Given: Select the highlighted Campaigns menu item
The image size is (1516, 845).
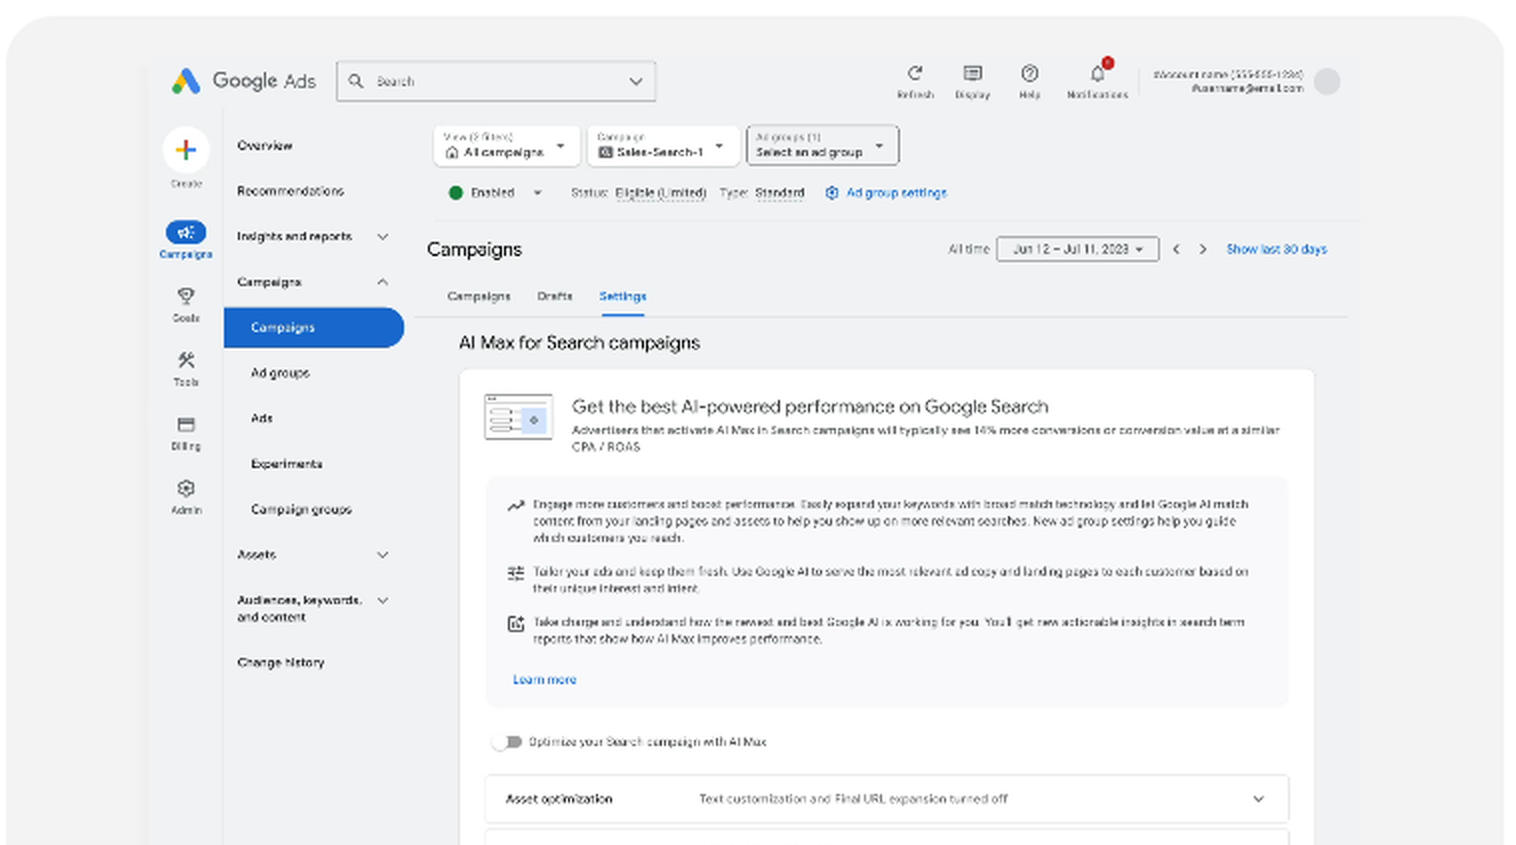Looking at the screenshot, I should (x=314, y=328).
